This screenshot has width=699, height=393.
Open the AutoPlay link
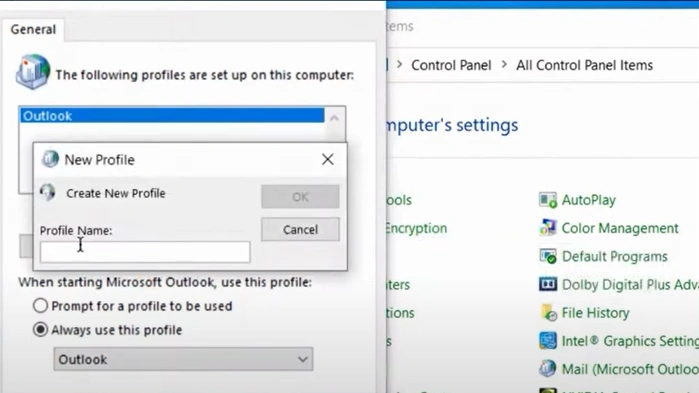pos(588,200)
